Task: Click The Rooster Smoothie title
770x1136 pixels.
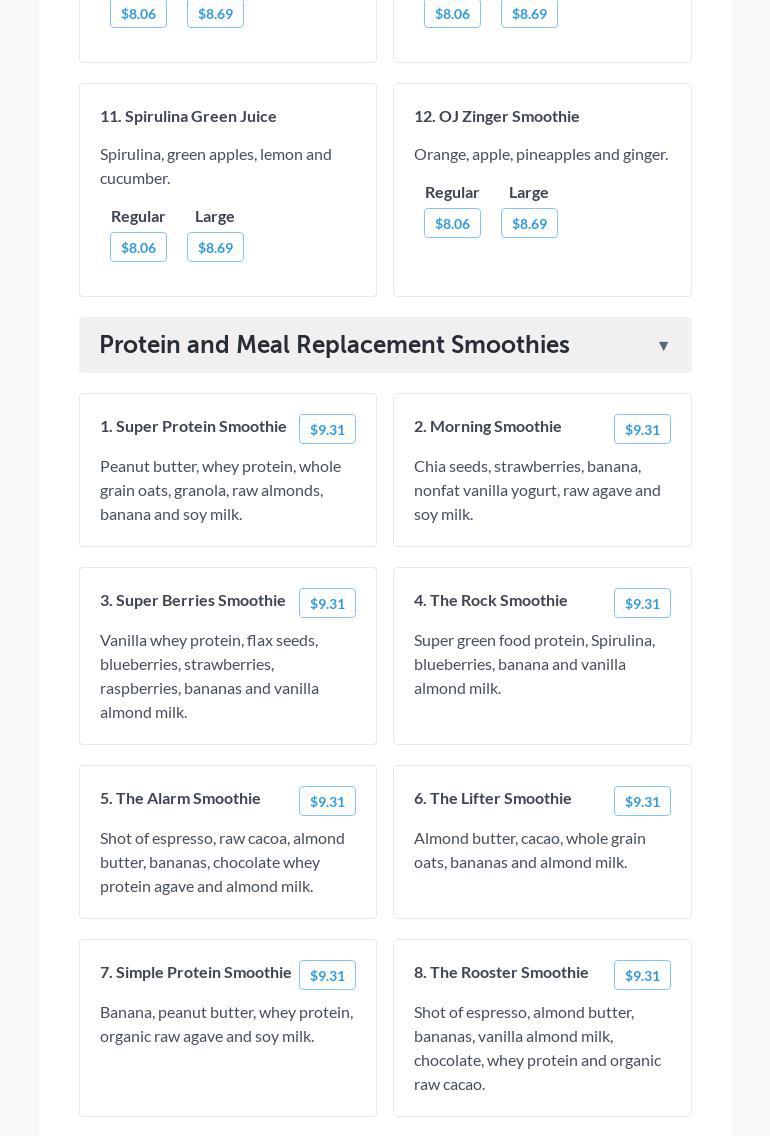Action: pyautogui.click(x=501, y=972)
